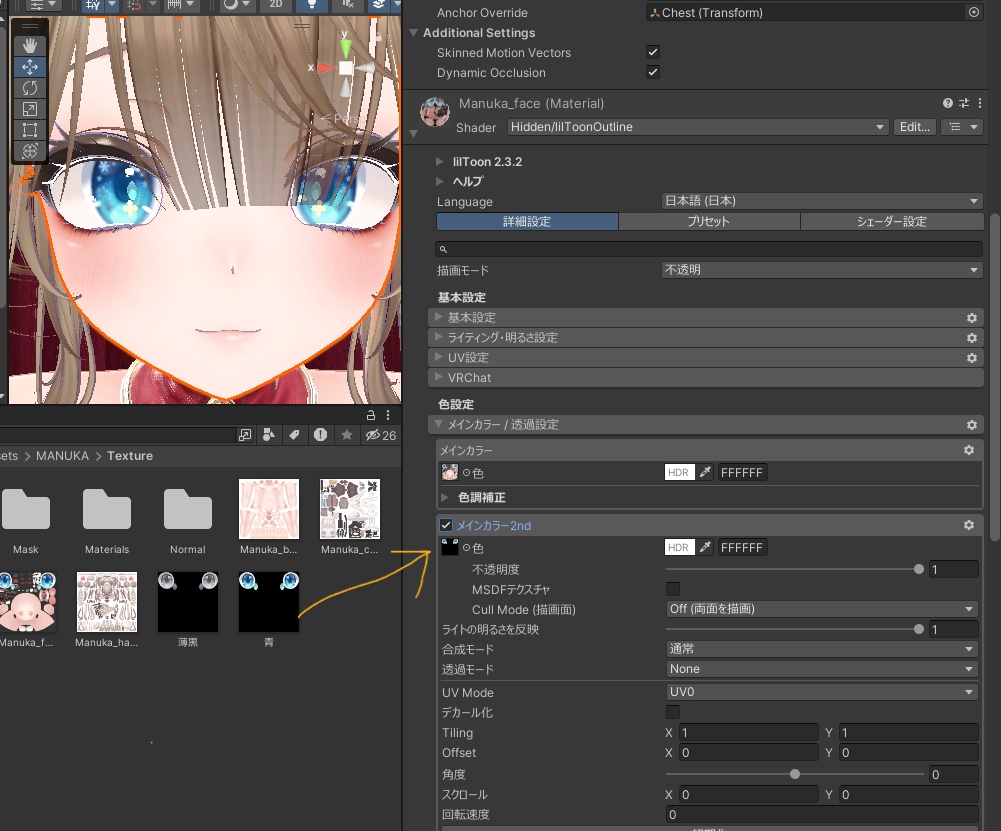Toggle snap increment magnet icon
This screenshot has height=831, width=1001.
coord(134,4)
